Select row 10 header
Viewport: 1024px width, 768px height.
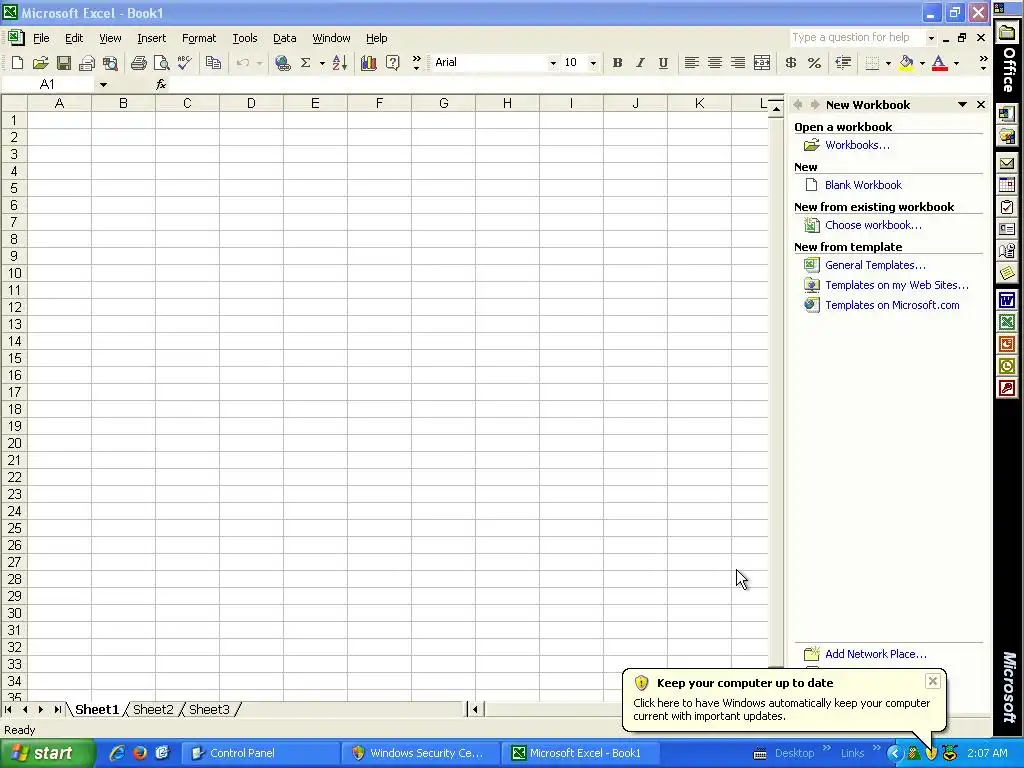14,273
